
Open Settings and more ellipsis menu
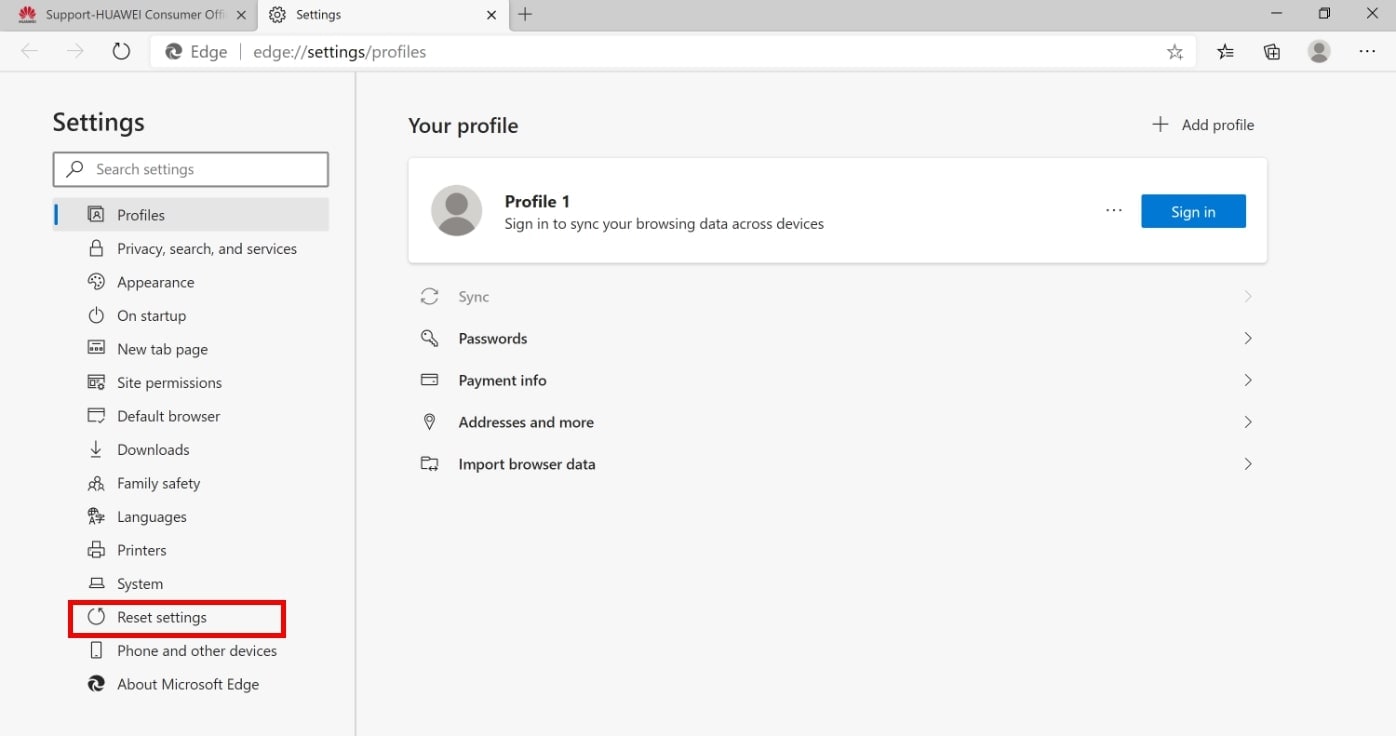[1367, 52]
